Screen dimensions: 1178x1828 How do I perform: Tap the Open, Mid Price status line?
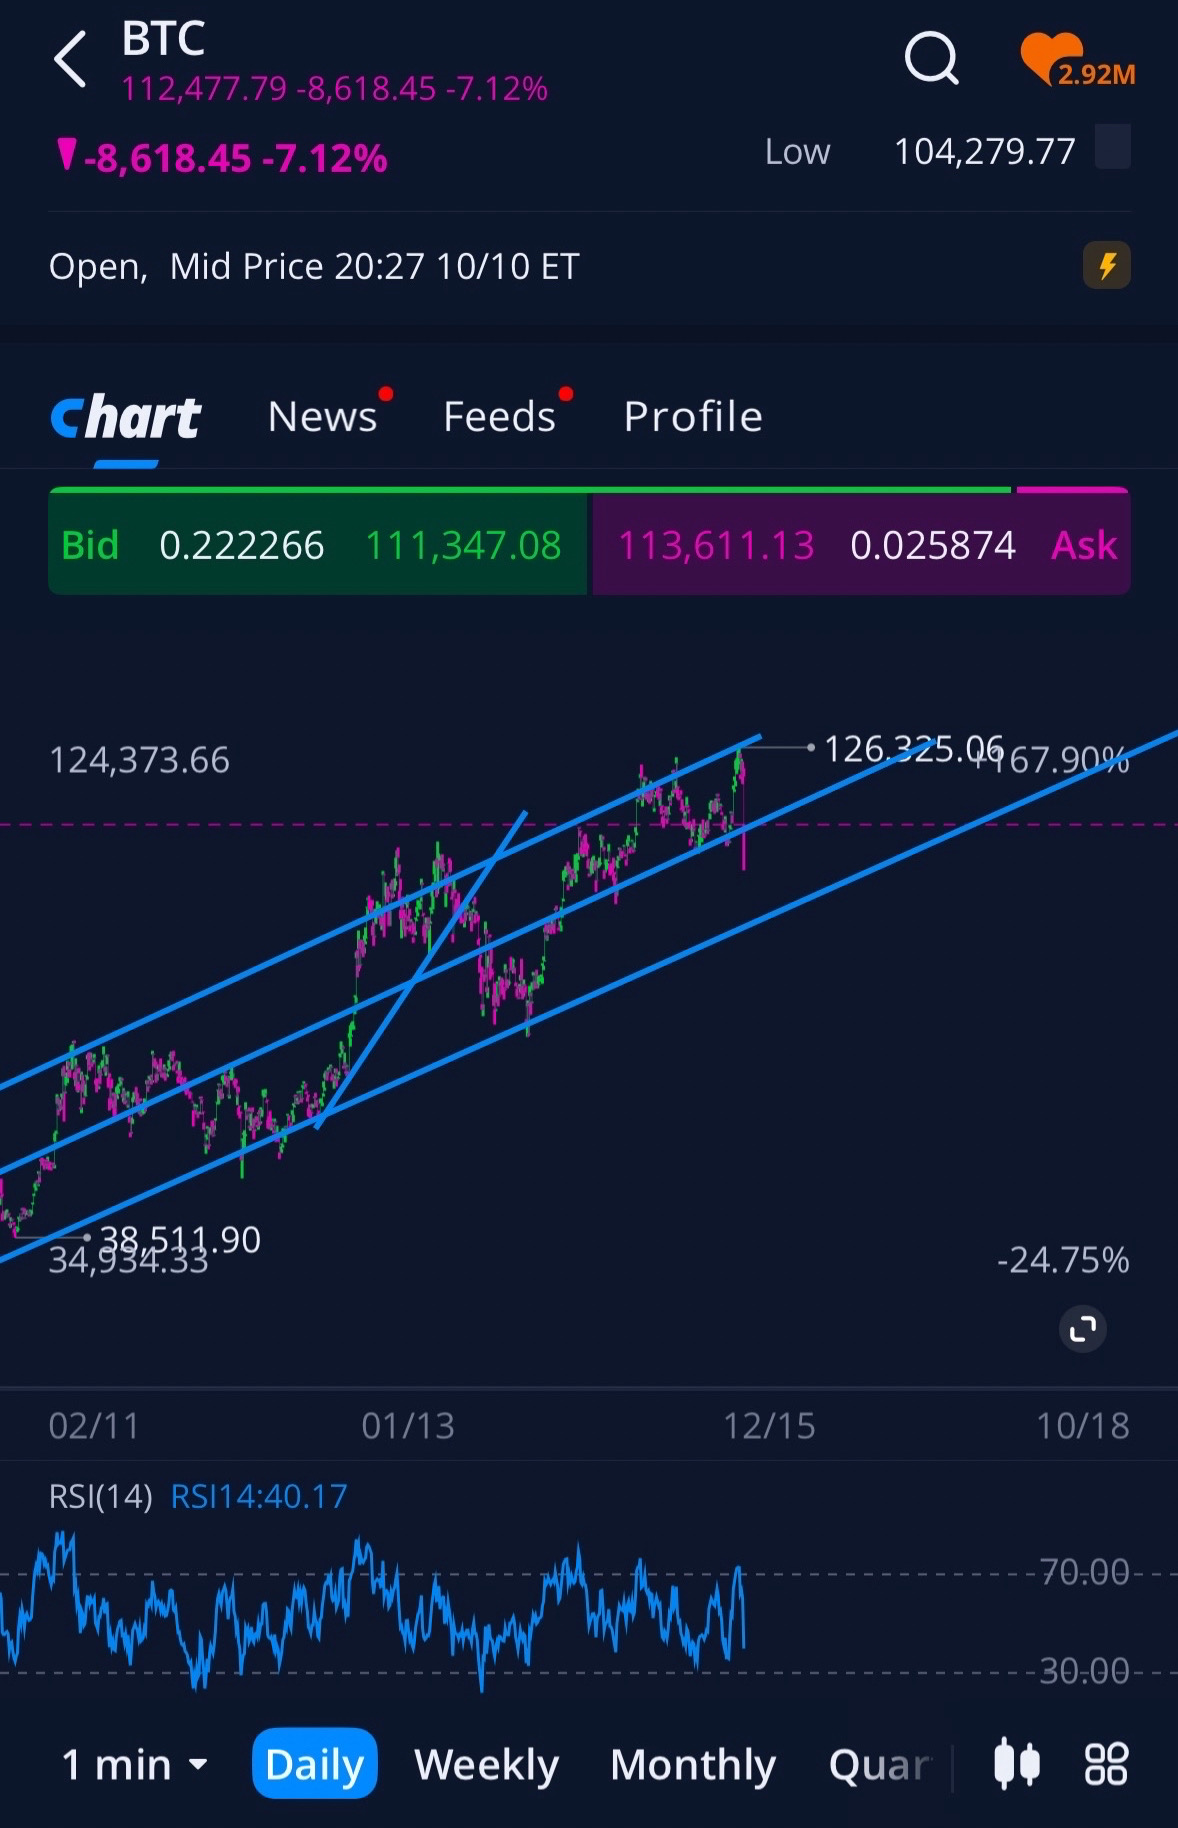click(314, 266)
